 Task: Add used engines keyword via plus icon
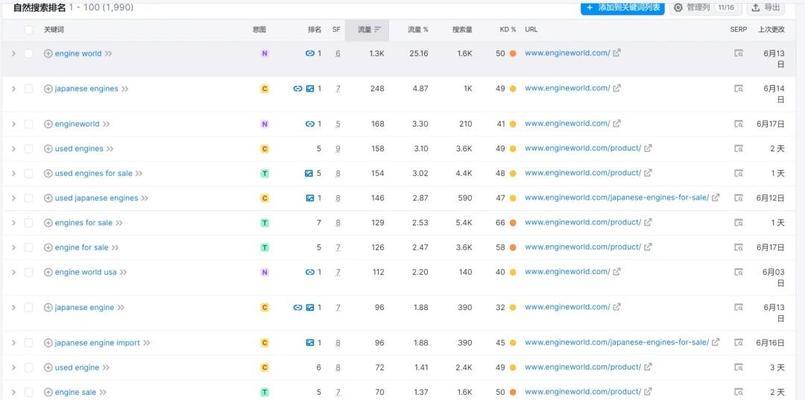48,149
